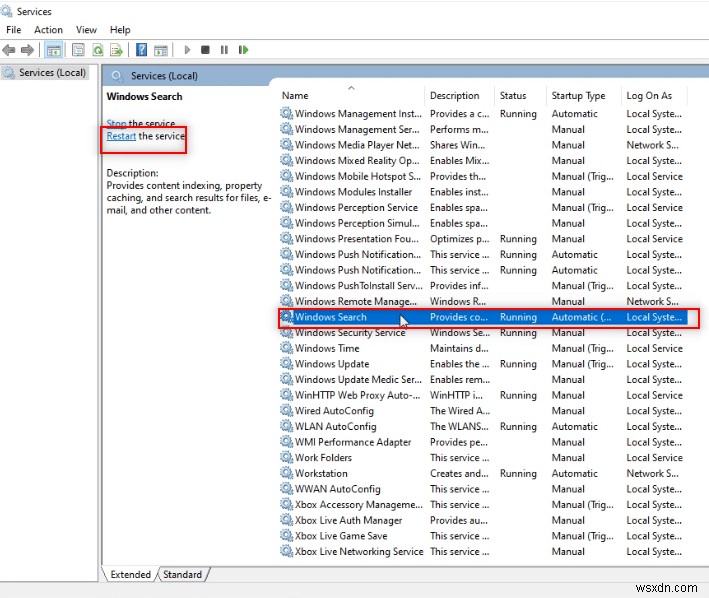
Task: Sort by the Status column header
Action: point(513,96)
